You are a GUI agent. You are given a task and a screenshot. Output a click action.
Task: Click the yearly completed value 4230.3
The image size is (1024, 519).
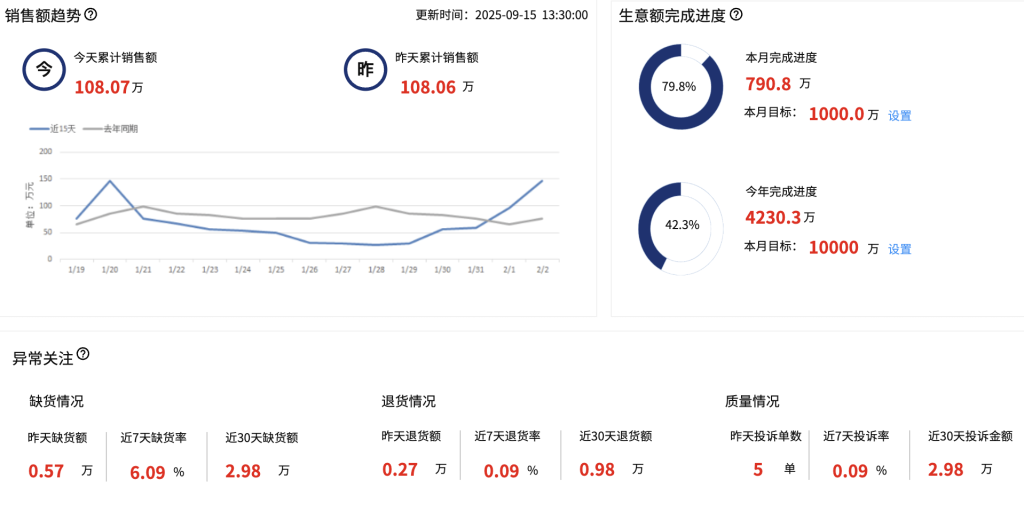click(773, 217)
